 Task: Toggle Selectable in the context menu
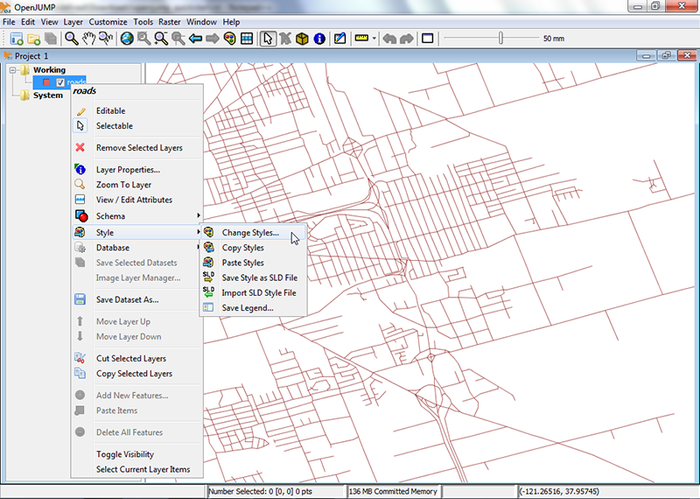[137, 126]
